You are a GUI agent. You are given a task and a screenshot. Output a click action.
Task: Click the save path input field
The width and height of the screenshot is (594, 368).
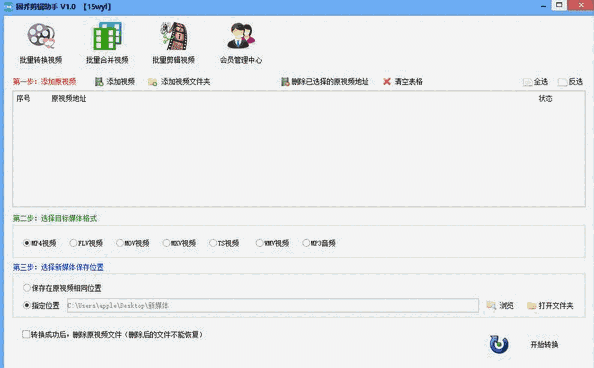pyautogui.click(x=273, y=305)
